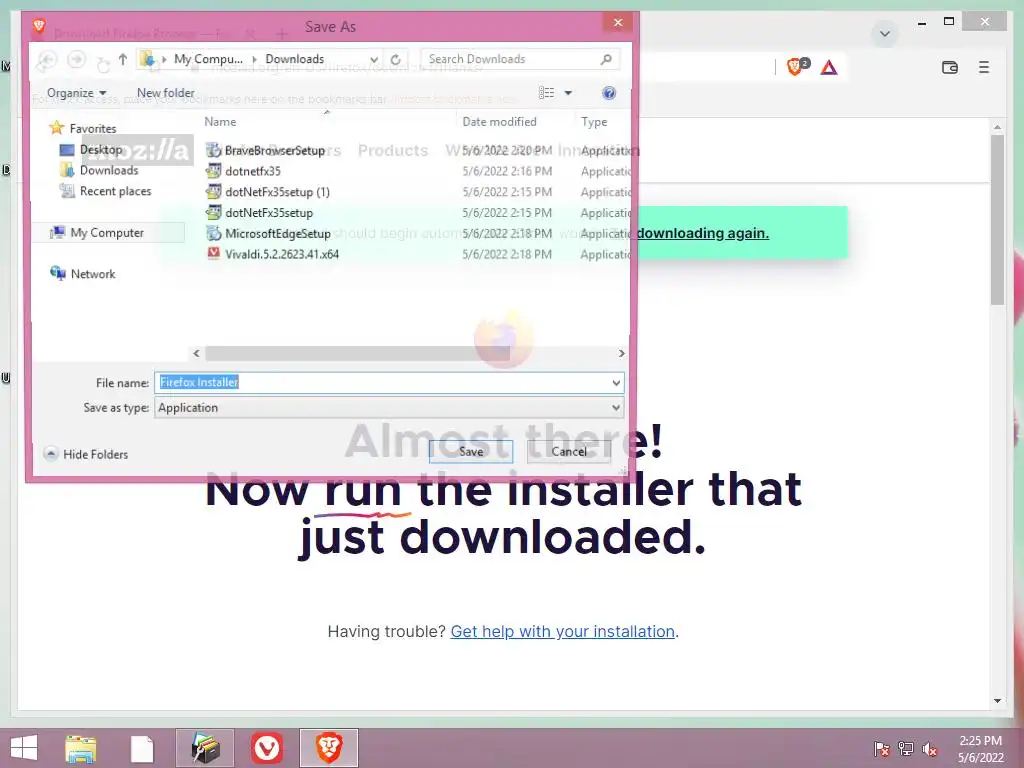This screenshot has width=1024, height=768.
Task: Click the page vertical scrollbar in Brave
Action: tap(997, 219)
